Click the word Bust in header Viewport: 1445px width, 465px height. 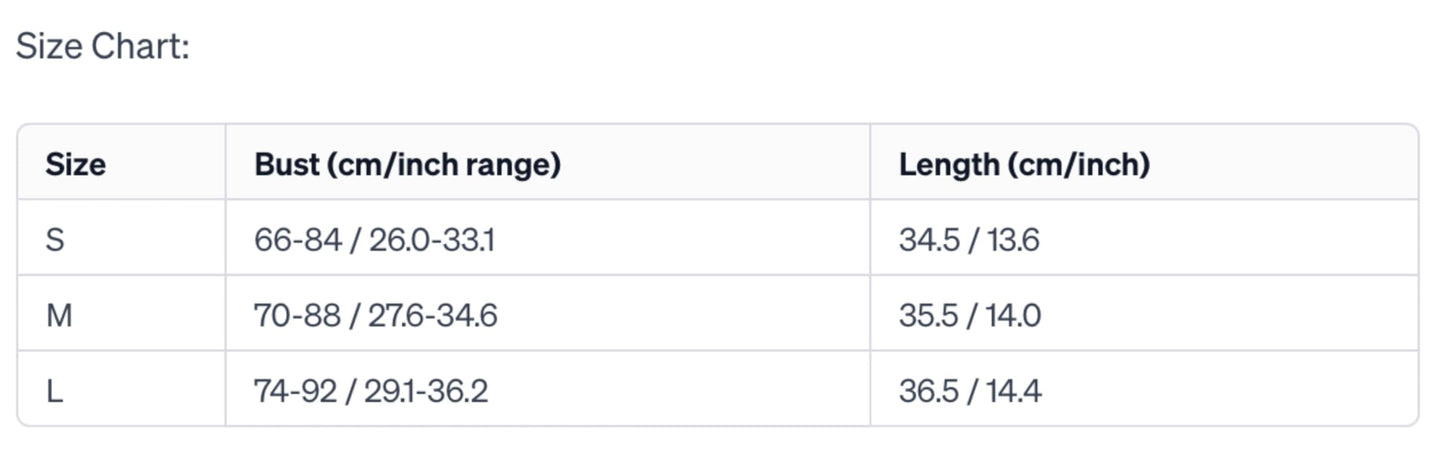tap(283, 165)
